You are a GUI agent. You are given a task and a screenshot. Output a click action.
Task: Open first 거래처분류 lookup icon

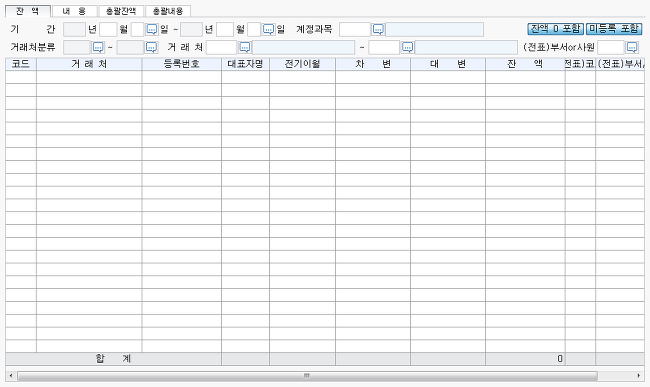pos(98,48)
